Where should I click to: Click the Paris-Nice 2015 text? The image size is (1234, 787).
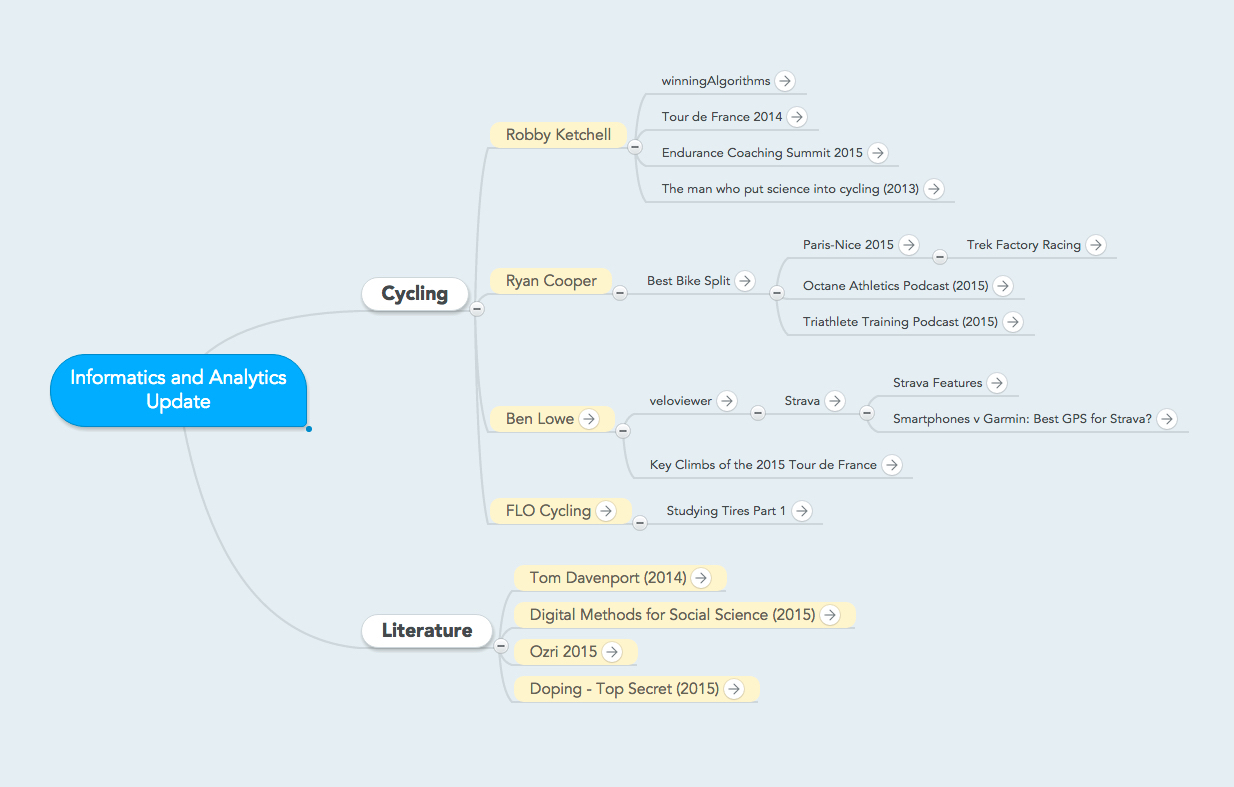848,245
